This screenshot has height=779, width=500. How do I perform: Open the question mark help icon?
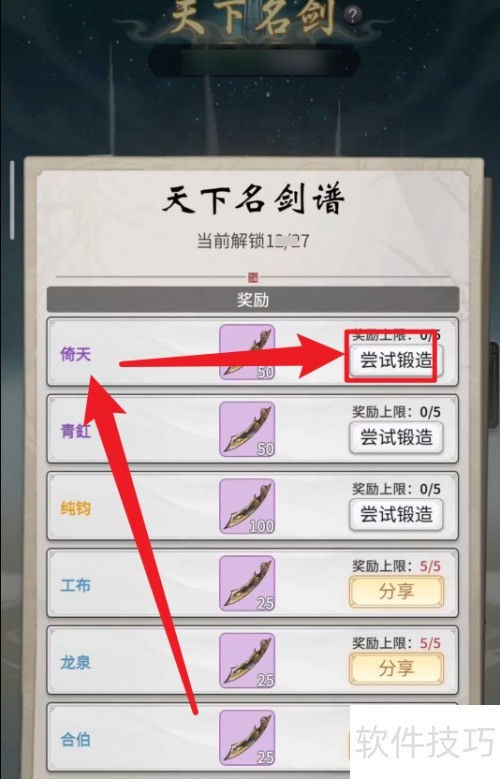[x=352, y=15]
